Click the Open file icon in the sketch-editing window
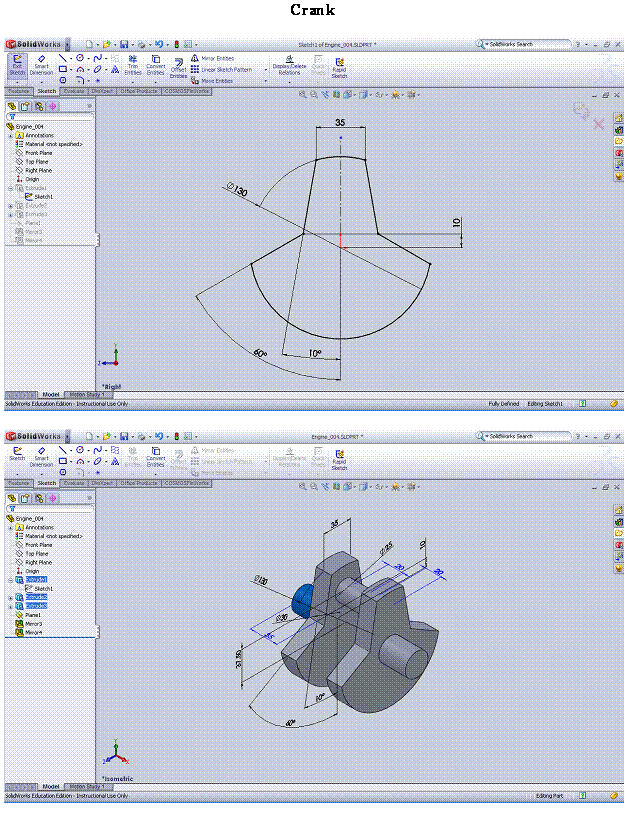 (x=106, y=44)
